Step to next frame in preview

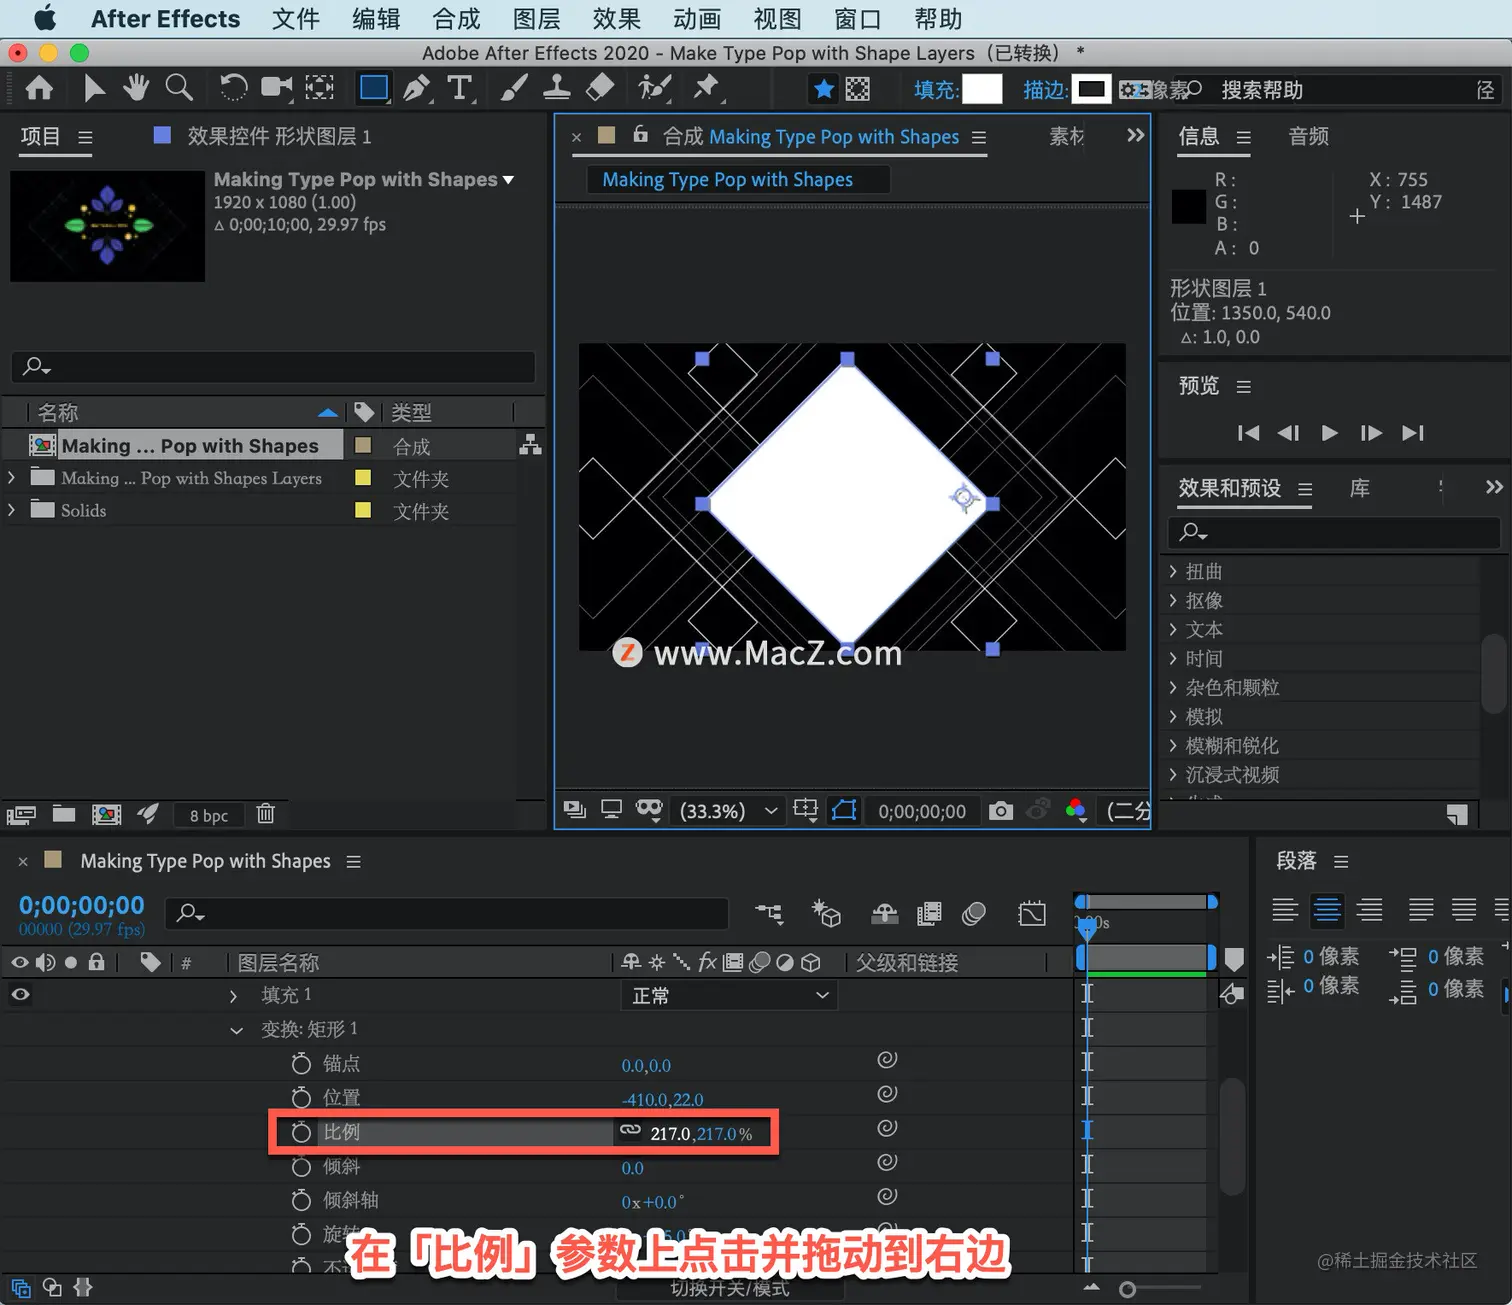[x=1371, y=433]
